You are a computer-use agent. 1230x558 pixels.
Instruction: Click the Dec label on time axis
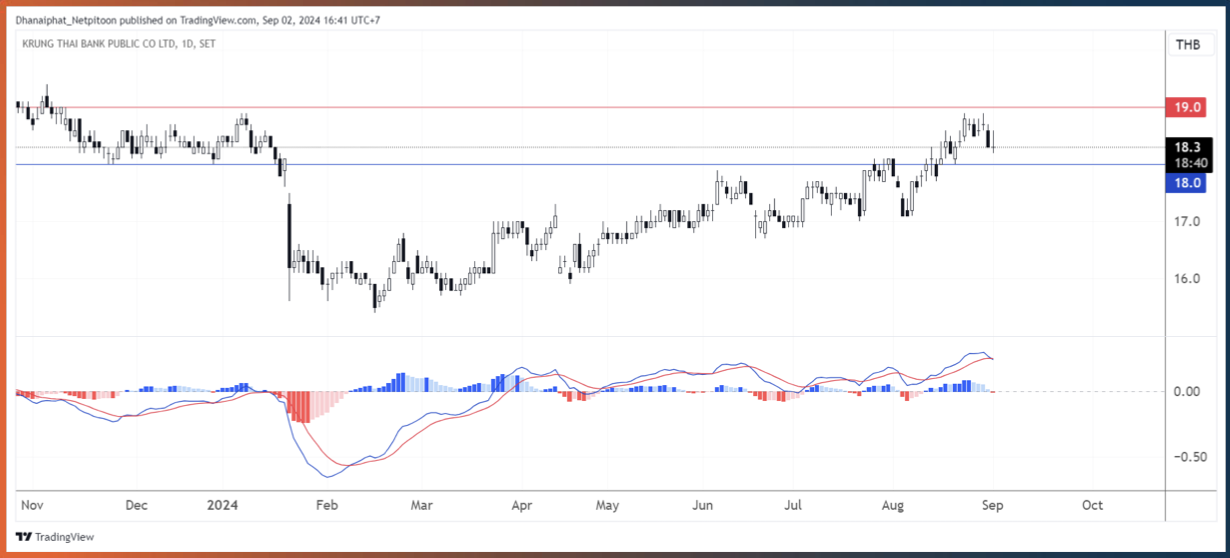point(137,506)
